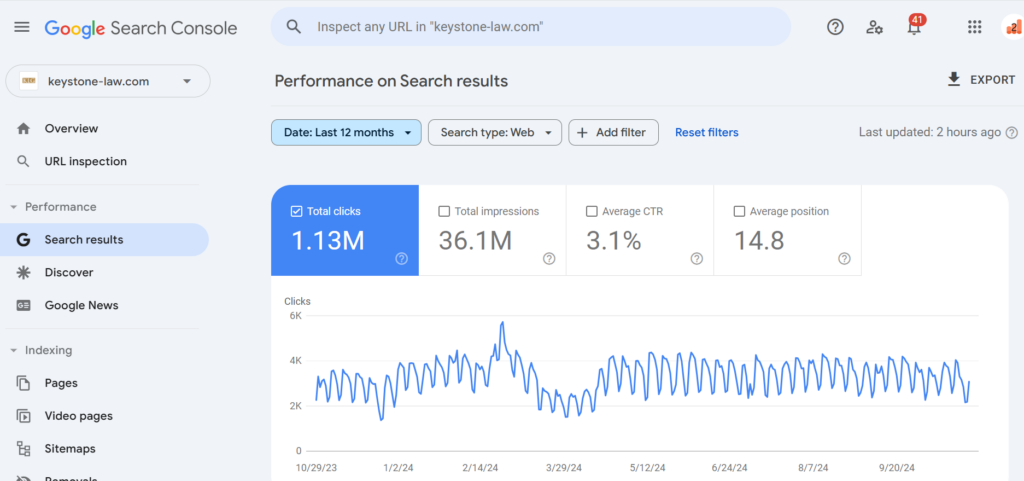Enable the Average CTR checkbox
This screenshot has height=481, width=1024.
(592, 211)
